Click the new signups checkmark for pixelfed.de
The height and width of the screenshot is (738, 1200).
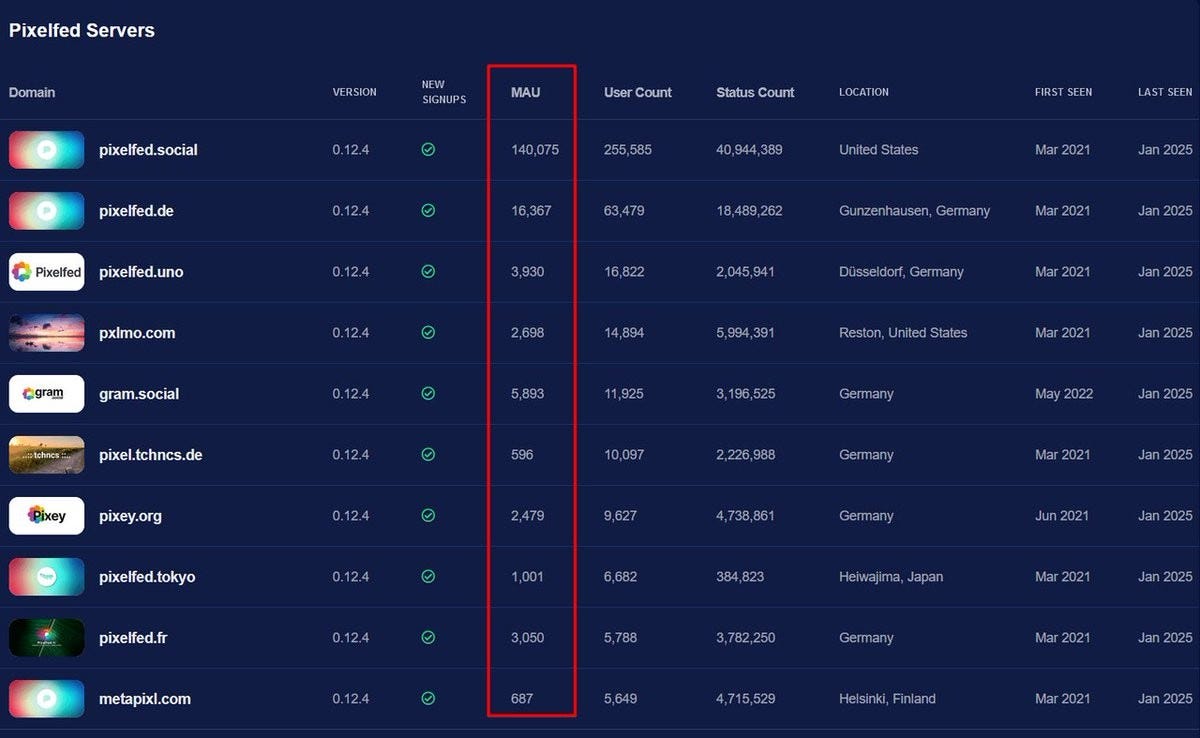coord(428,211)
